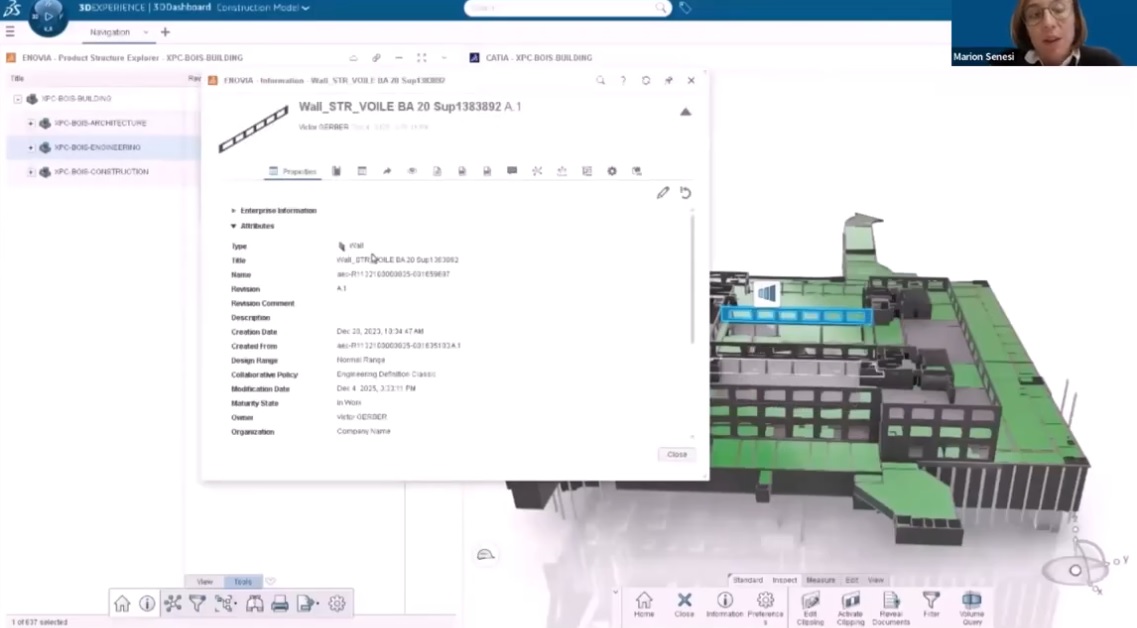
Task: Expand the XPC-BOIS-ARCHITECTURE tree node
Action: pos(31,123)
